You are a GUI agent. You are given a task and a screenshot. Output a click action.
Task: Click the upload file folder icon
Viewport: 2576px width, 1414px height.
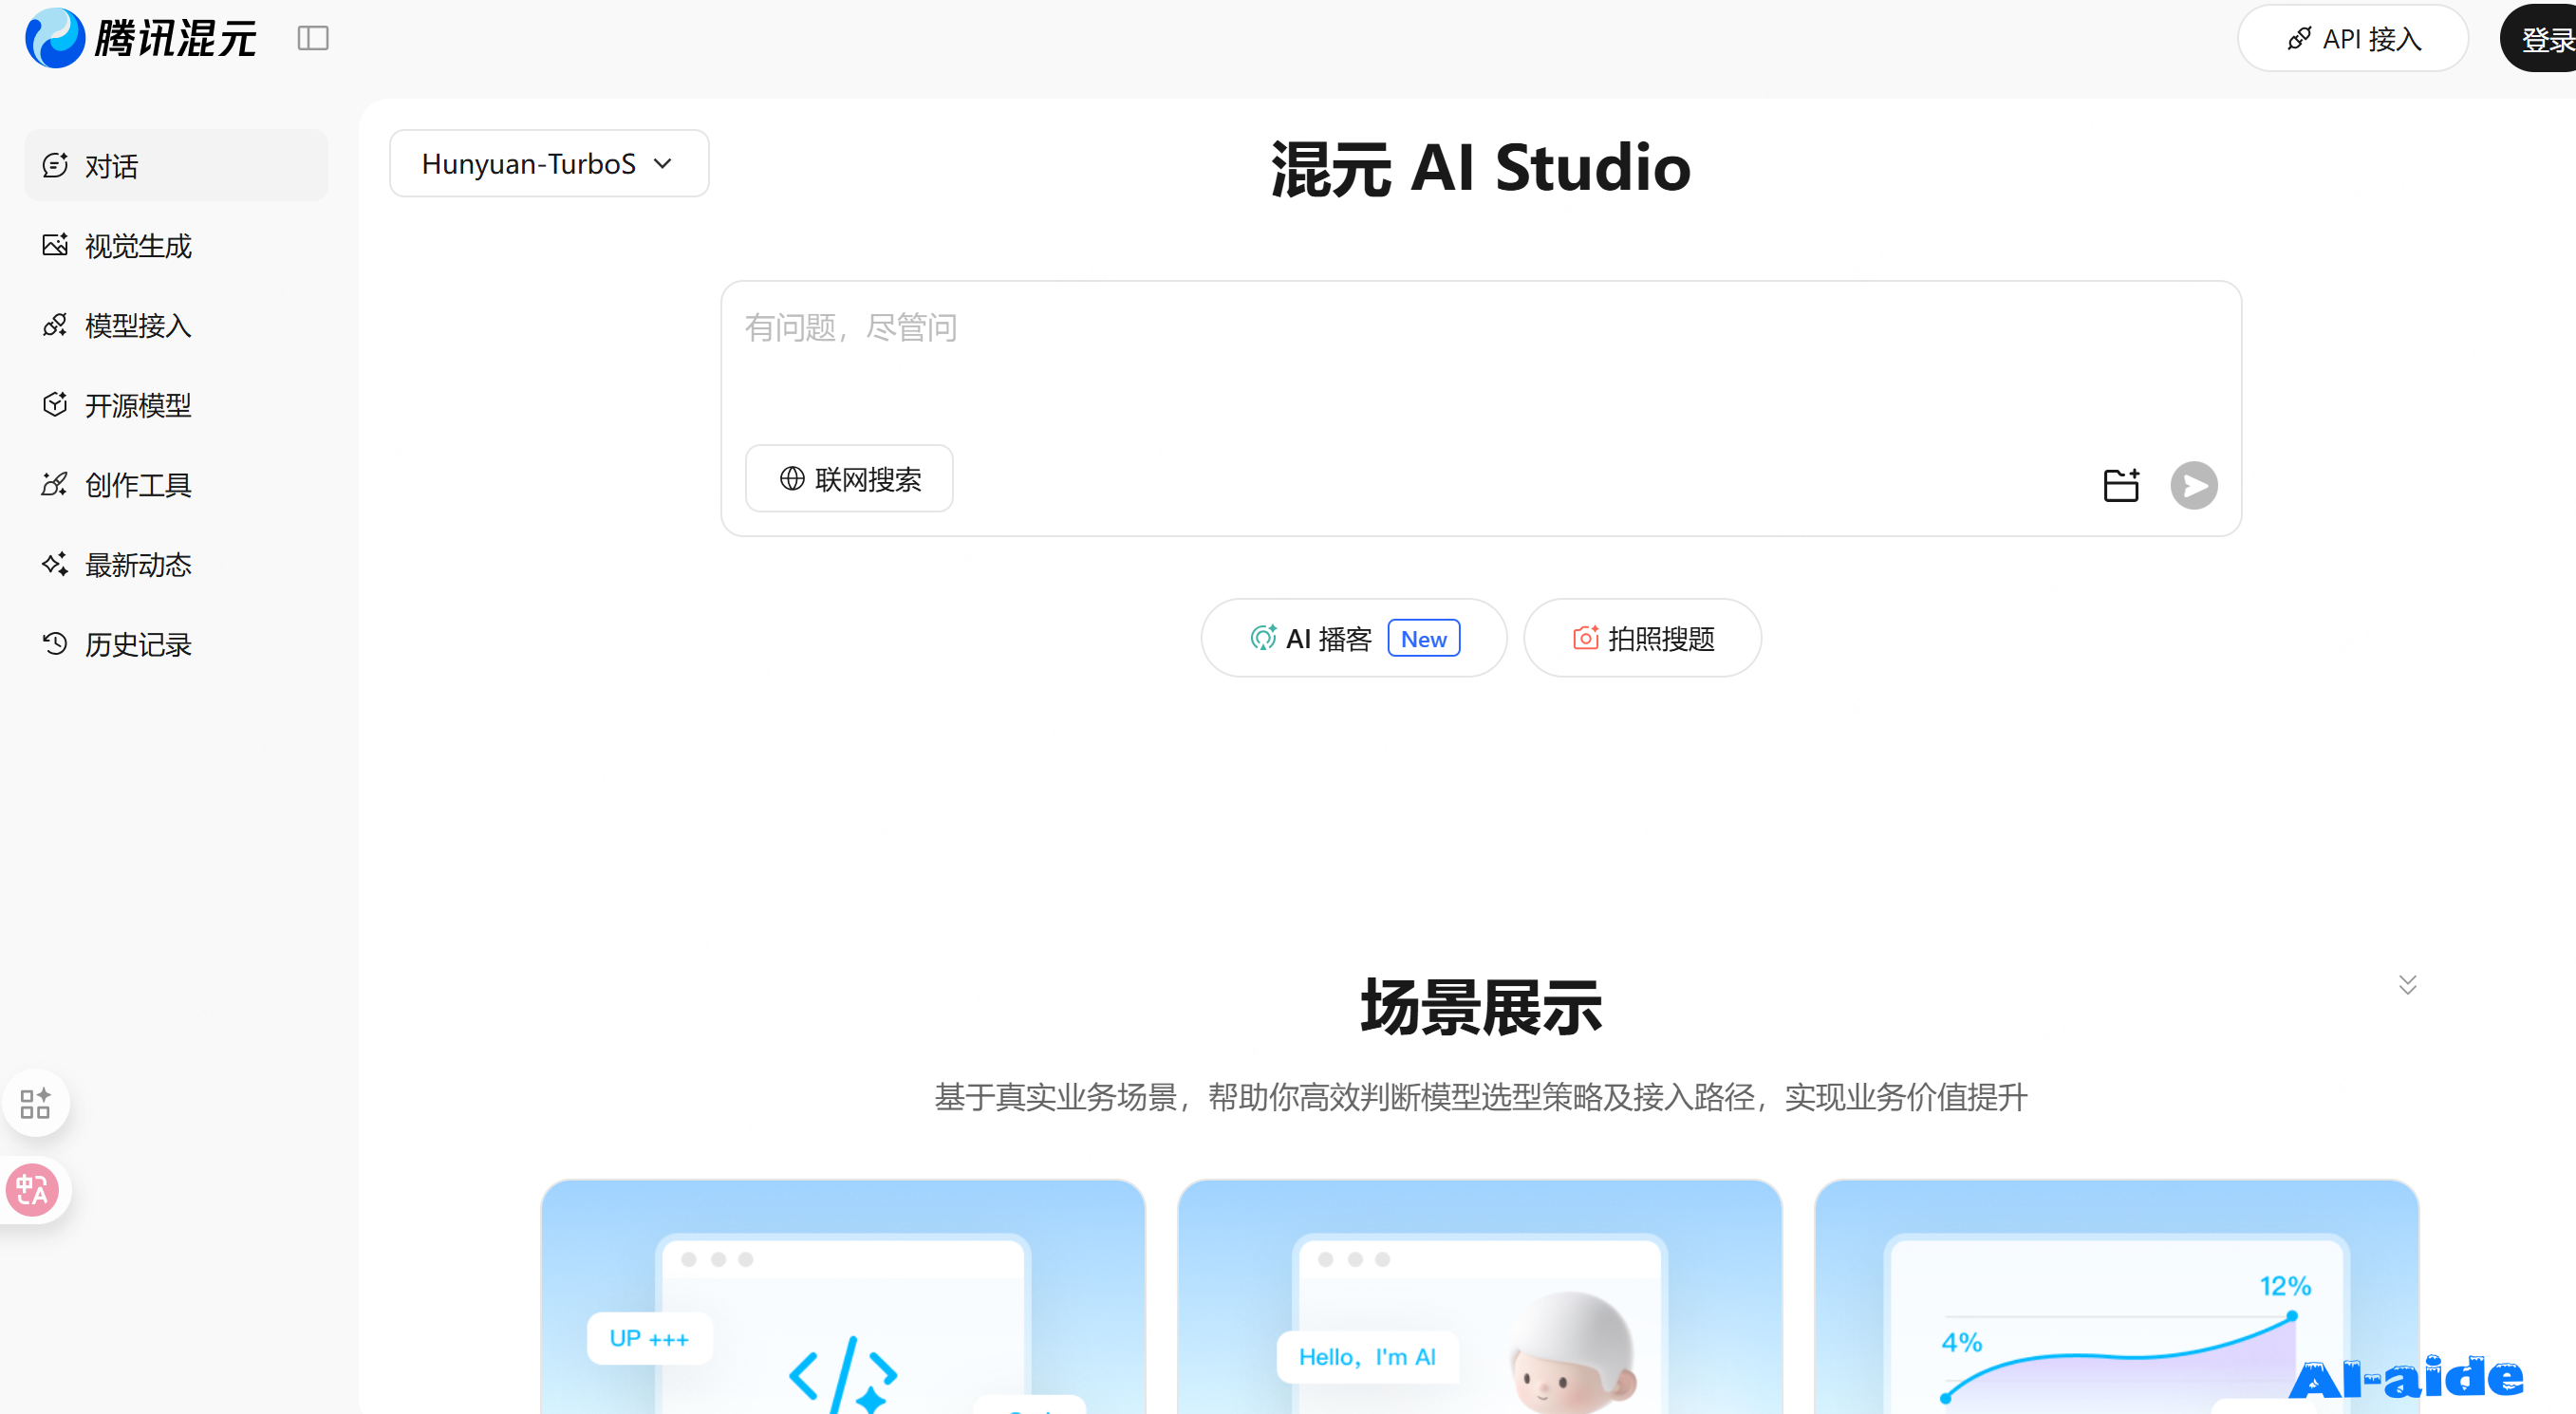[2121, 485]
